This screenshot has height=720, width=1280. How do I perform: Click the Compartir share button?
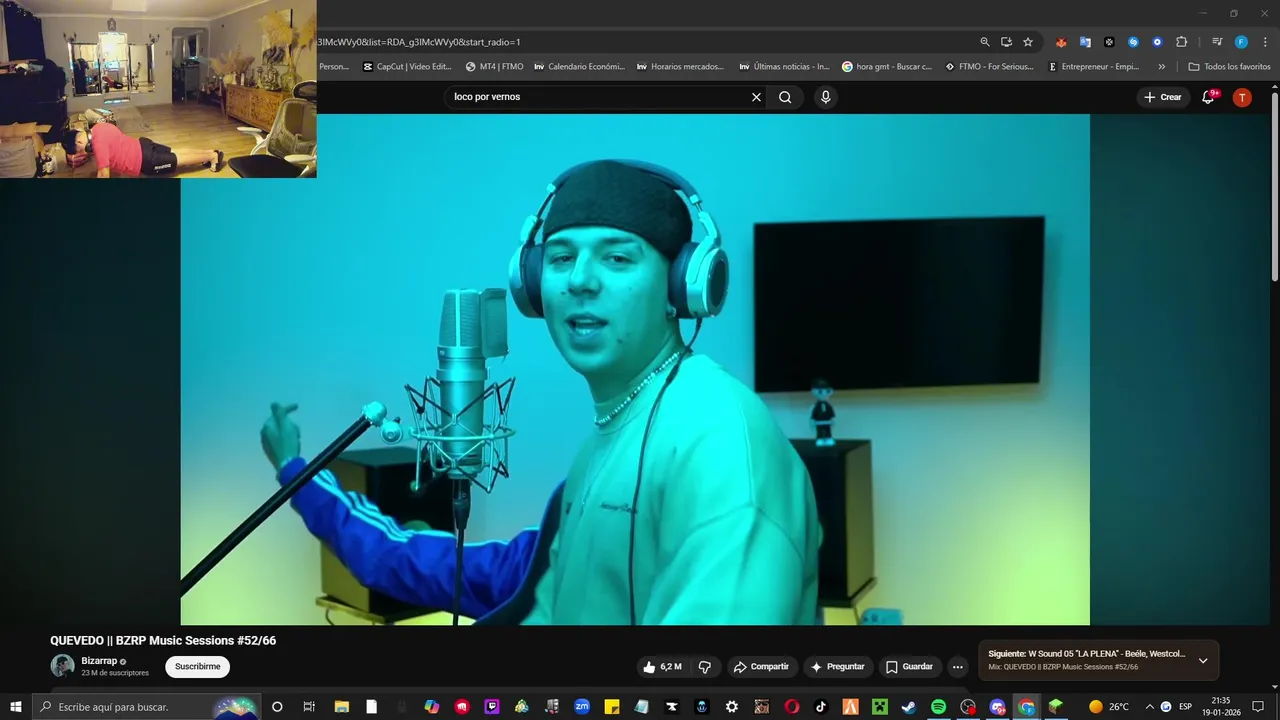[x=760, y=667]
